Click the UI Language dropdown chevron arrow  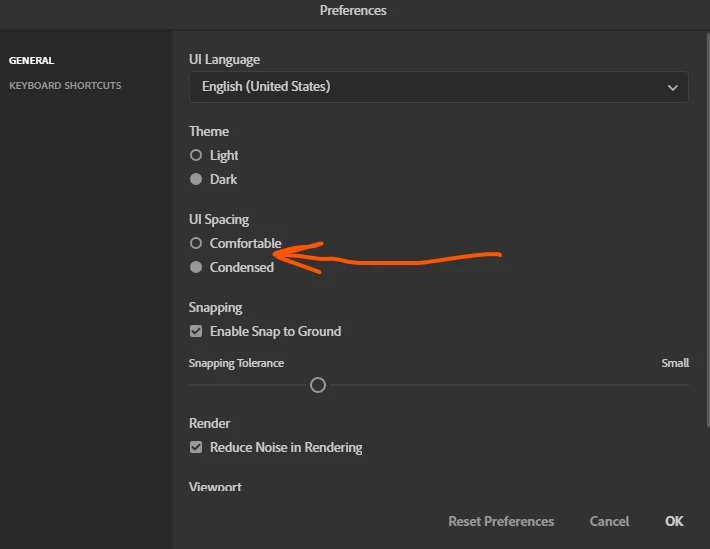click(x=673, y=88)
